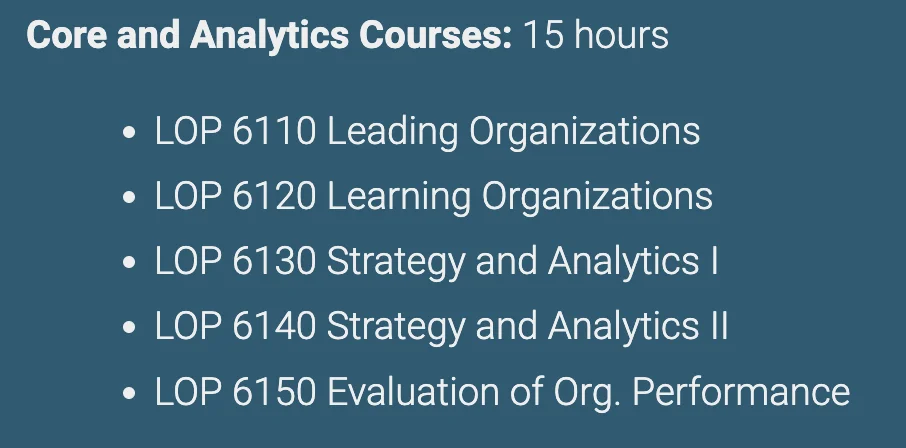Click the "Strategy and Analytics II" title
The image size is (906, 448).
(528, 327)
